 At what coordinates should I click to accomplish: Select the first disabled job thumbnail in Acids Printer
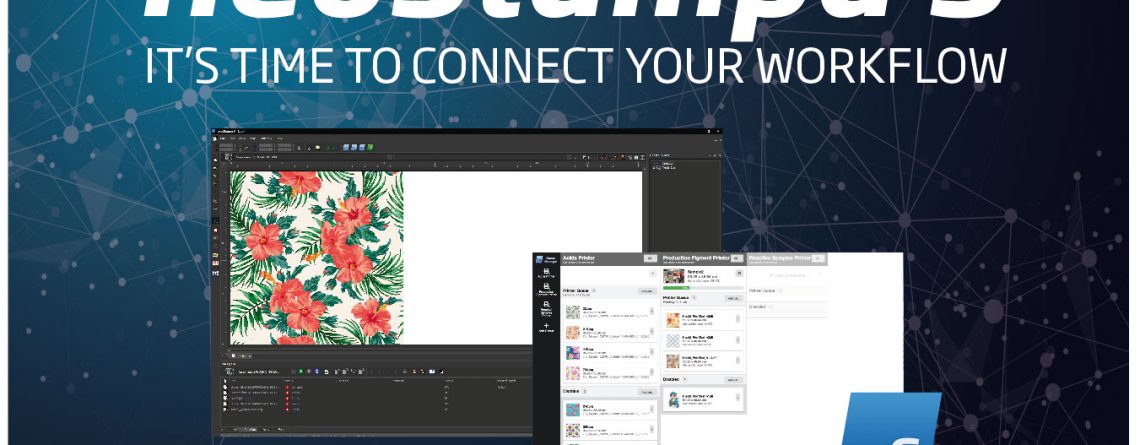(573, 410)
